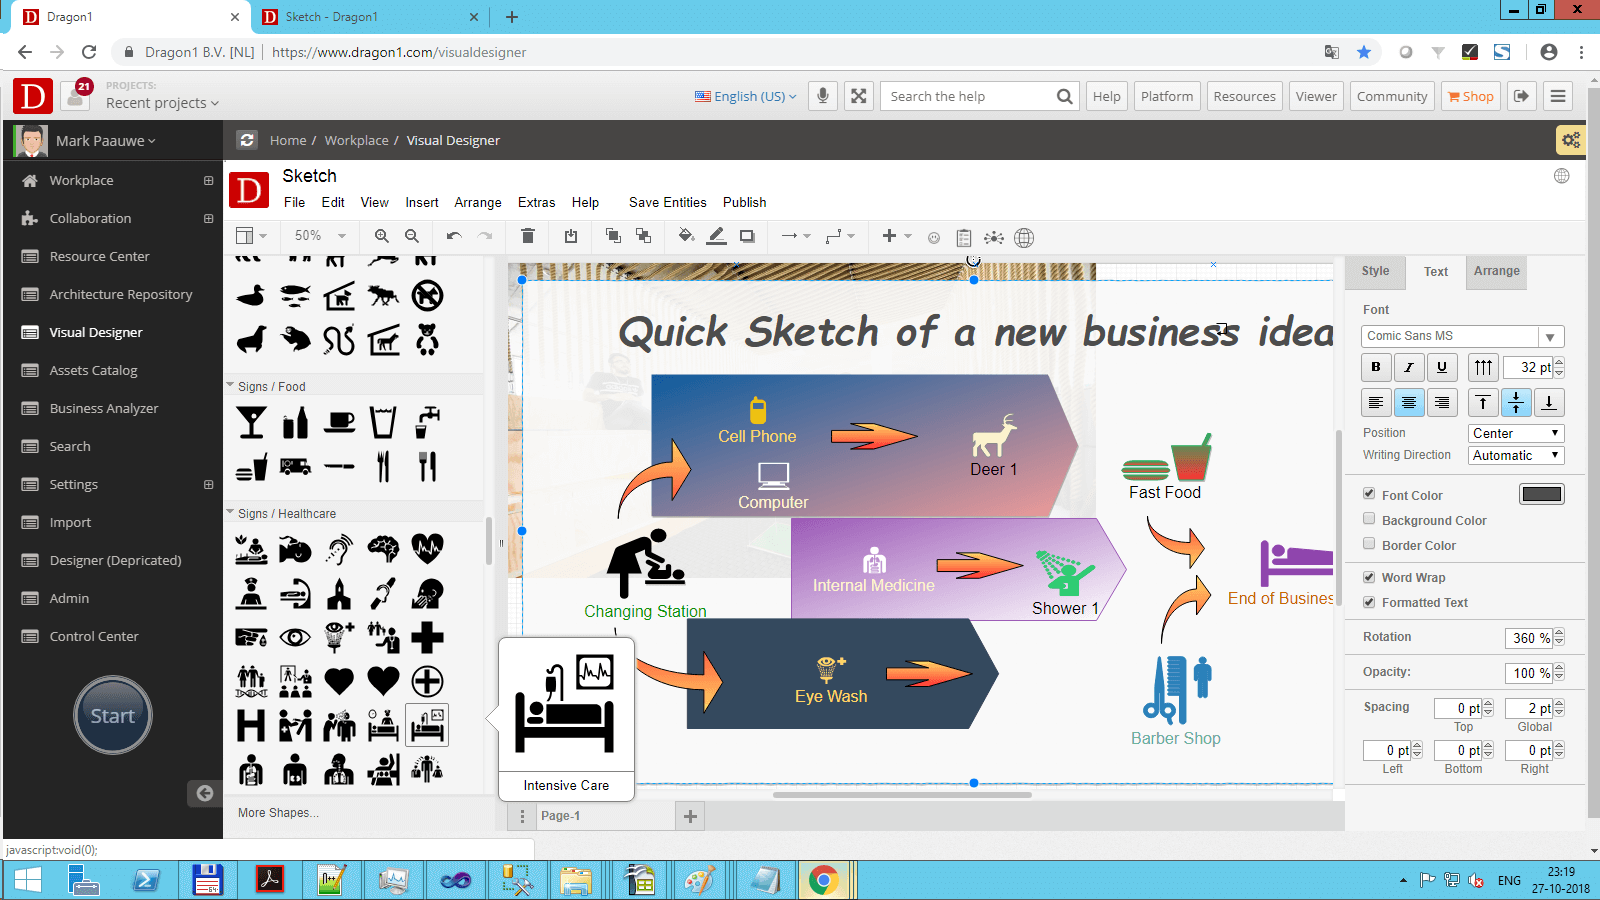Click the Save Entities button
The image size is (1600, 900).
[x=668, y=202]
